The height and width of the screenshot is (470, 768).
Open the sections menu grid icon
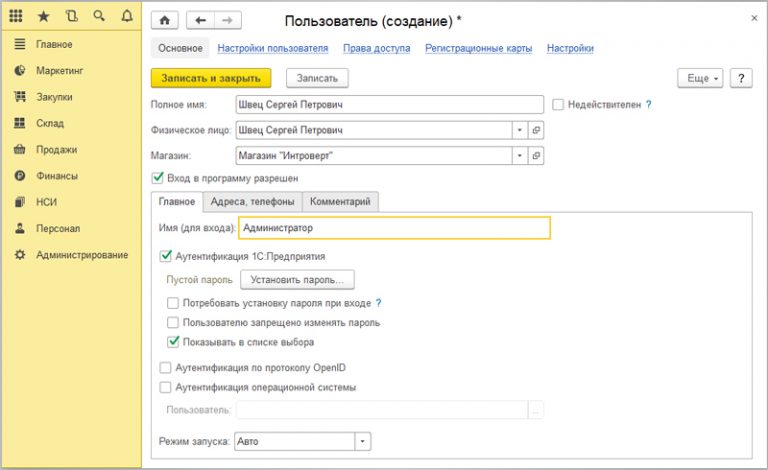[16, 16]
